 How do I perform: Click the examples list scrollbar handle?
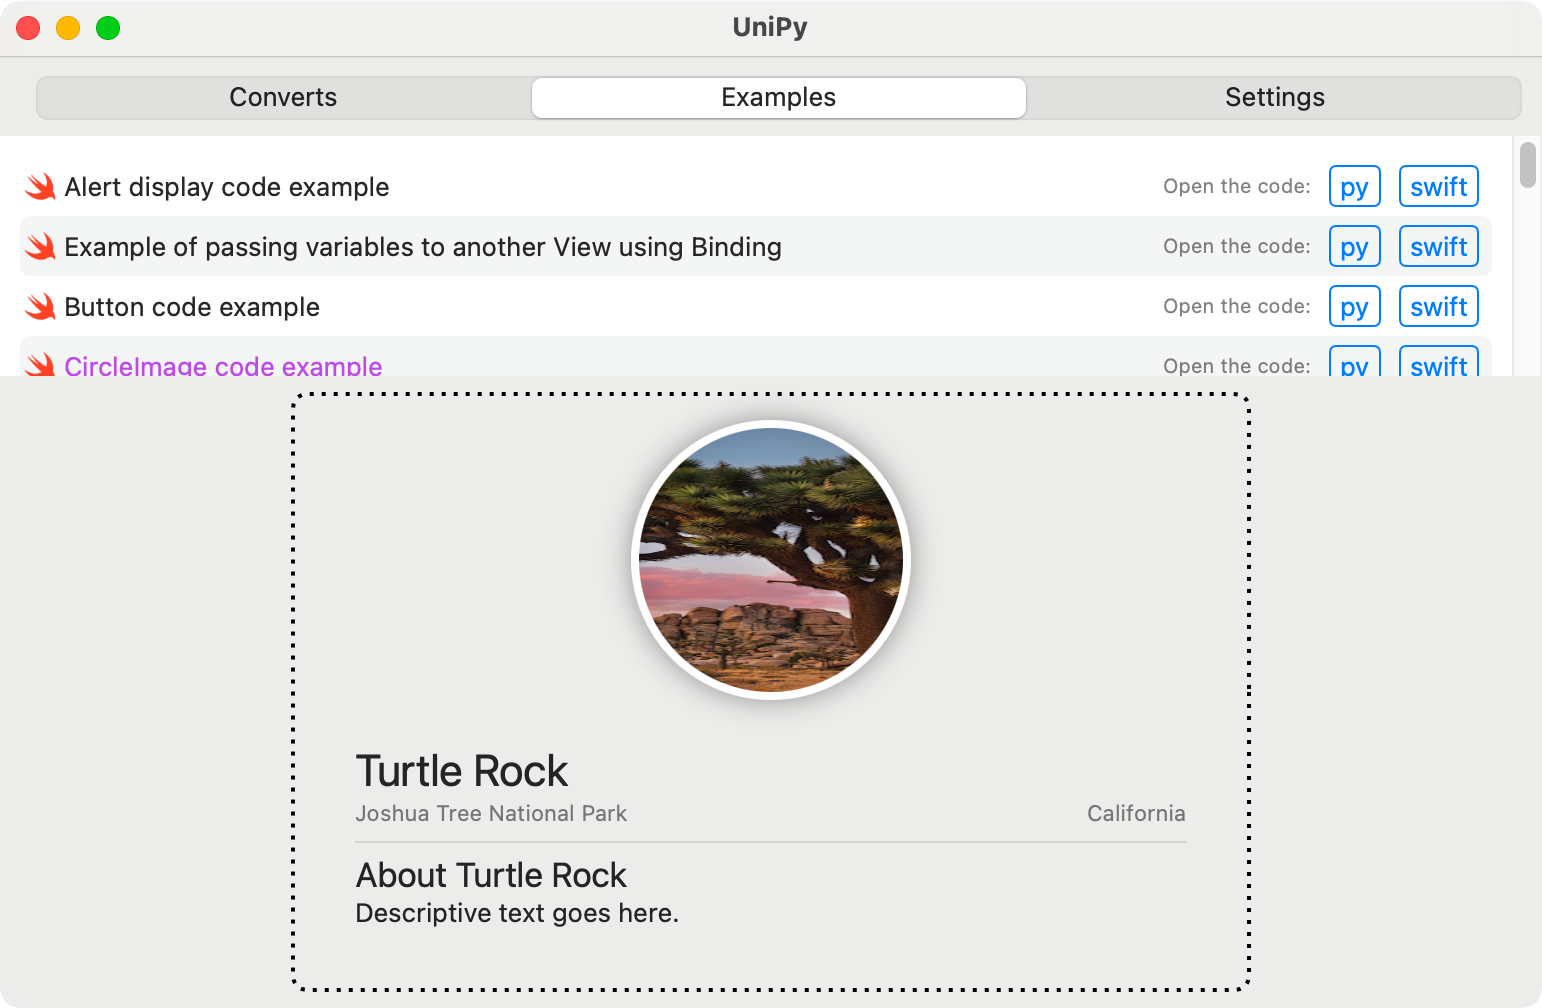click(x=1527, y=165)
